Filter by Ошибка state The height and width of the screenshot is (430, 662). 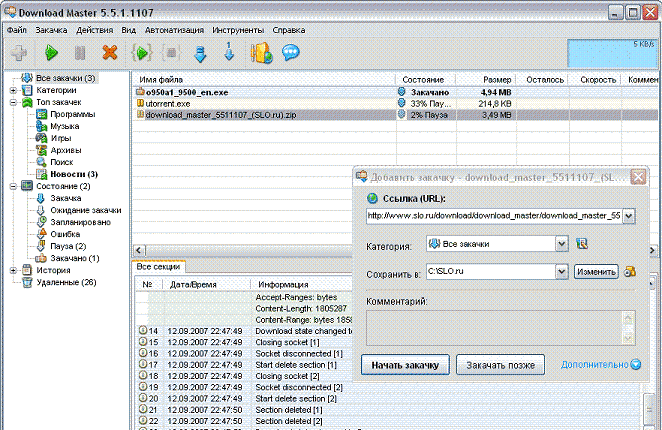(x=65, y=234)
